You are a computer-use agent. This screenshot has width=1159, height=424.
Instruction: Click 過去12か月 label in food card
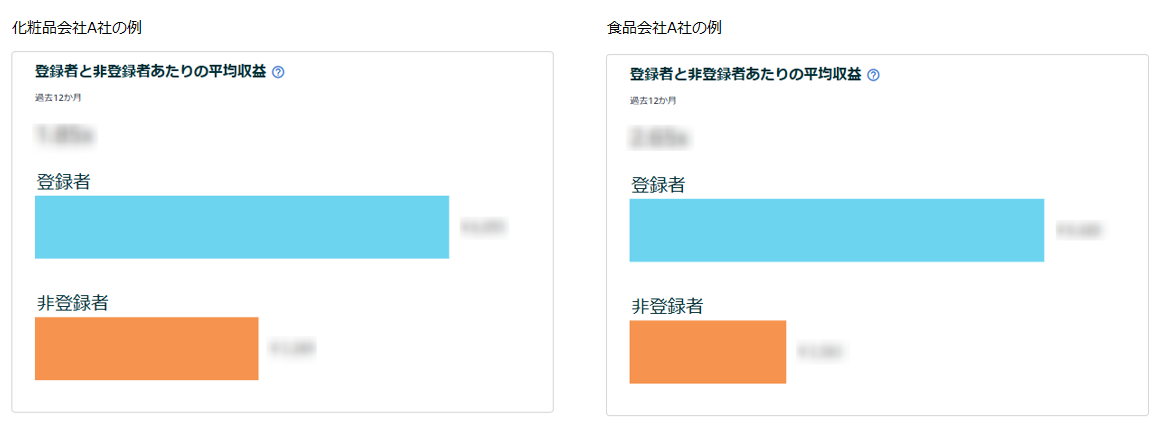click(653, 100)
